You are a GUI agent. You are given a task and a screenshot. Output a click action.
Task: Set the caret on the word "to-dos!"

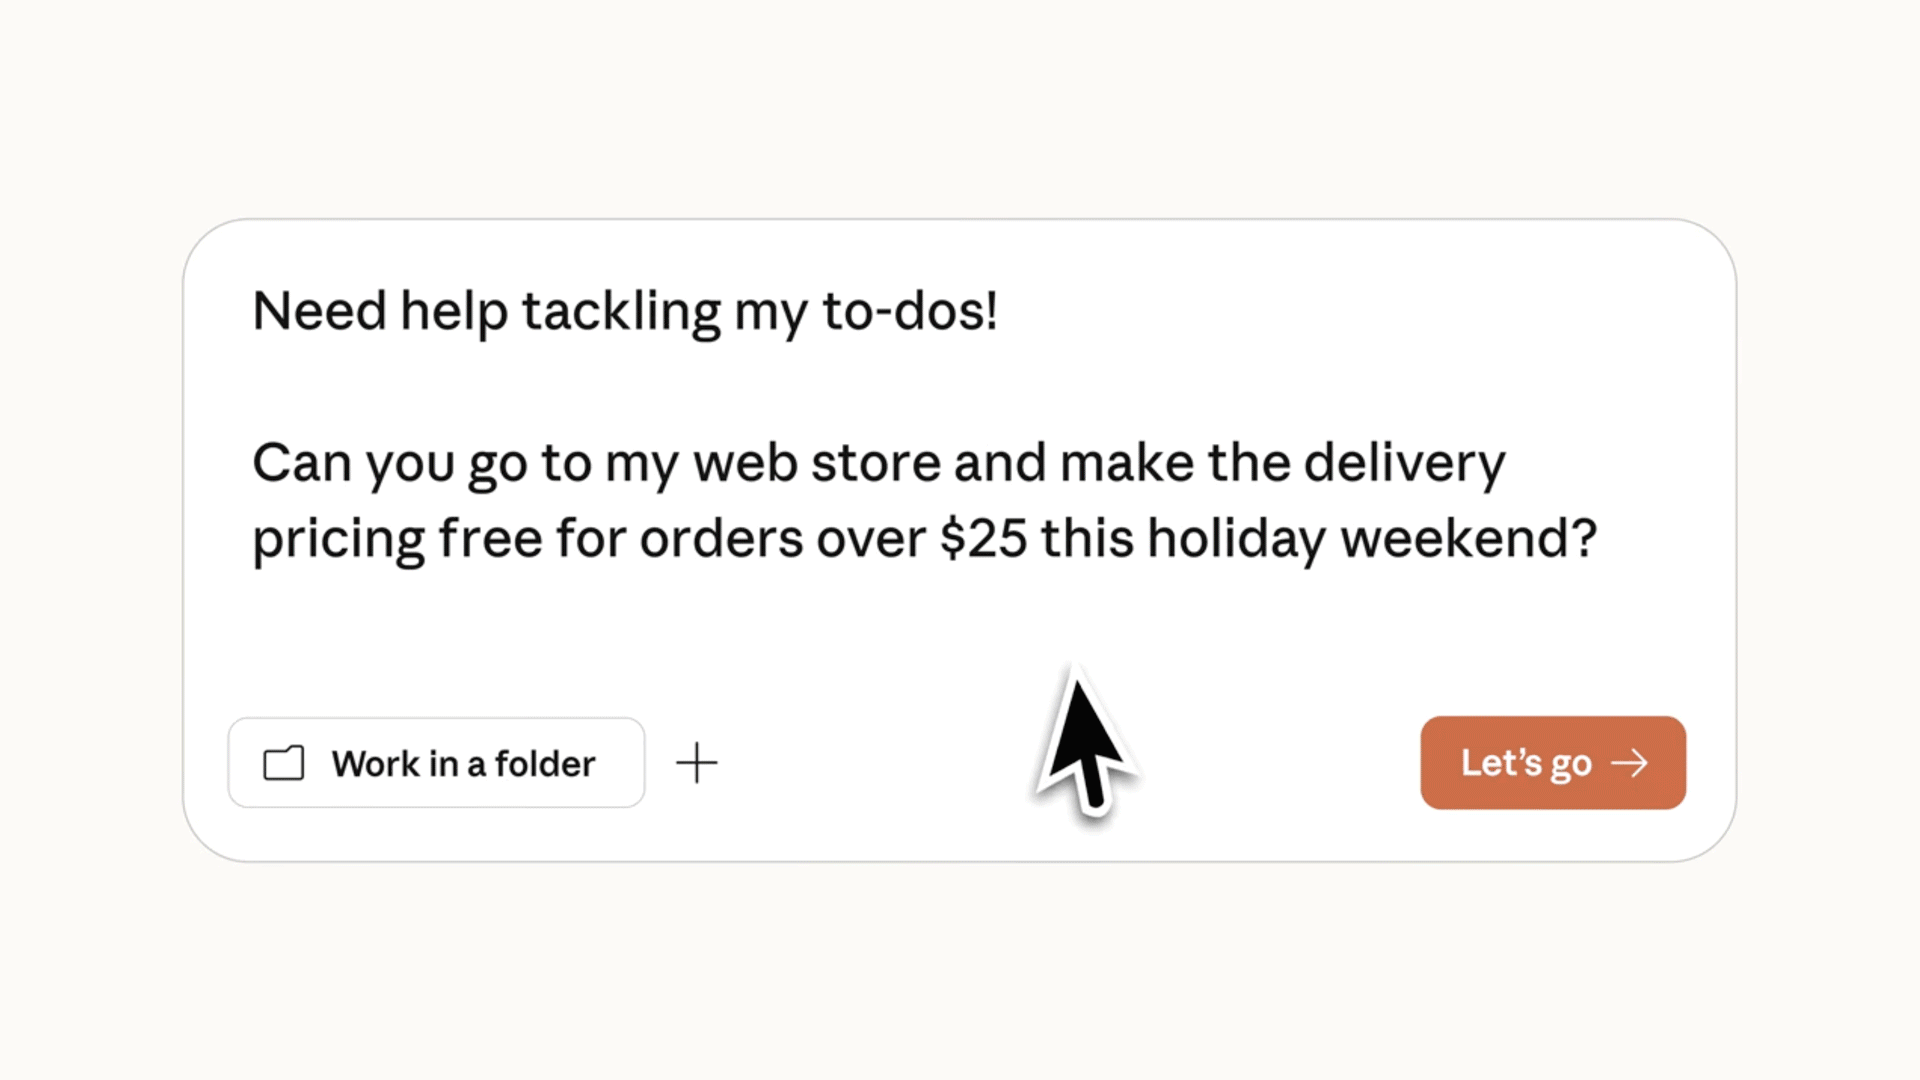click(x=909, y=311)
